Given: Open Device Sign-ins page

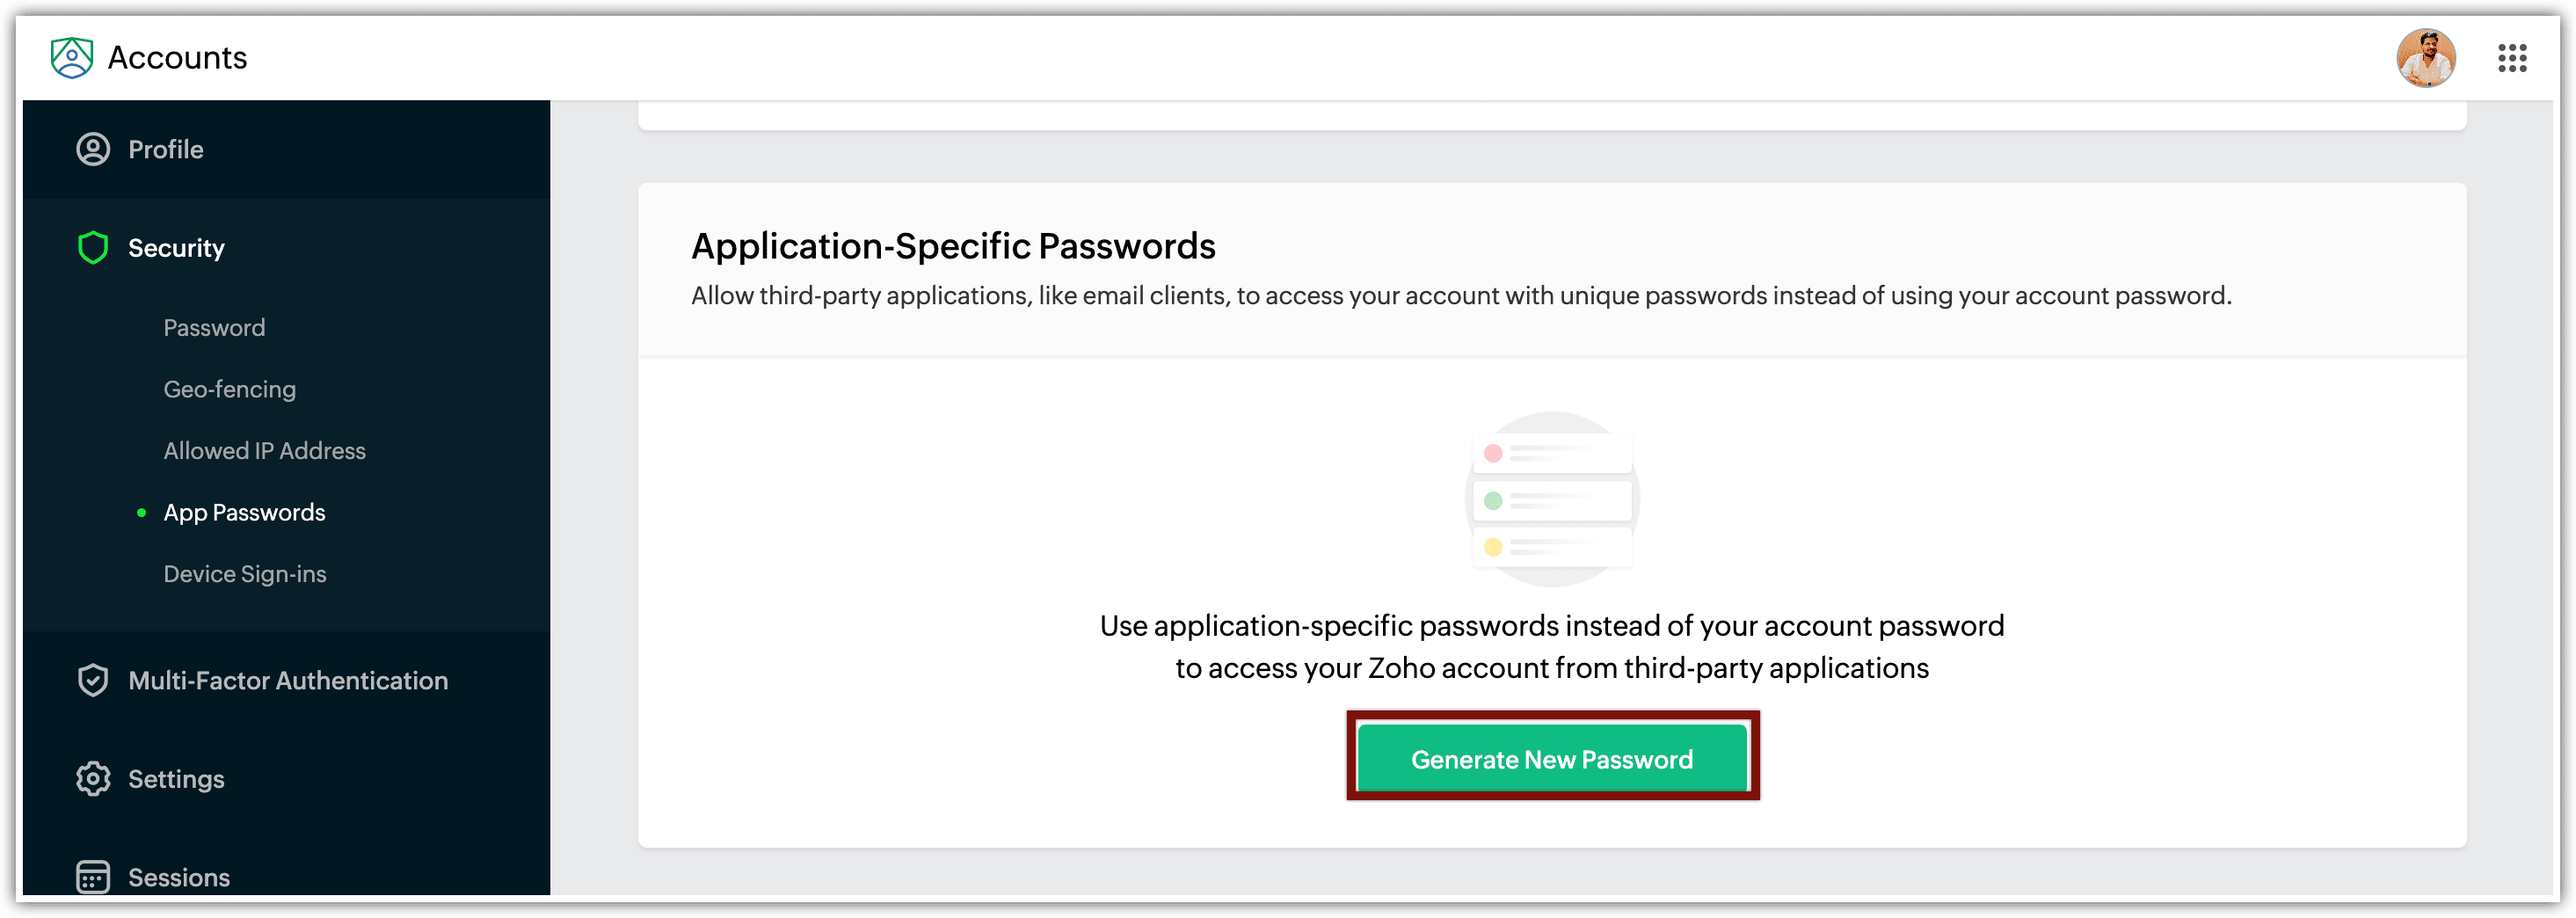Looking at the screenshot, I should click(244, 574).
